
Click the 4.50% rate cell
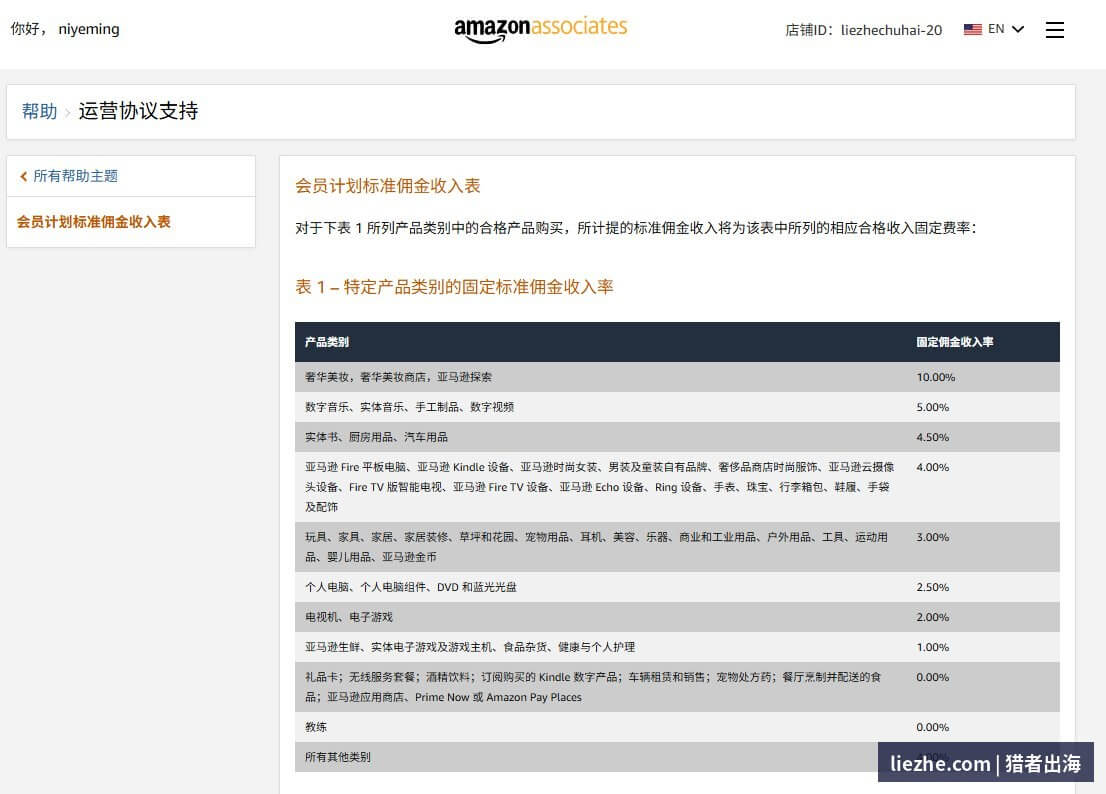932,437
